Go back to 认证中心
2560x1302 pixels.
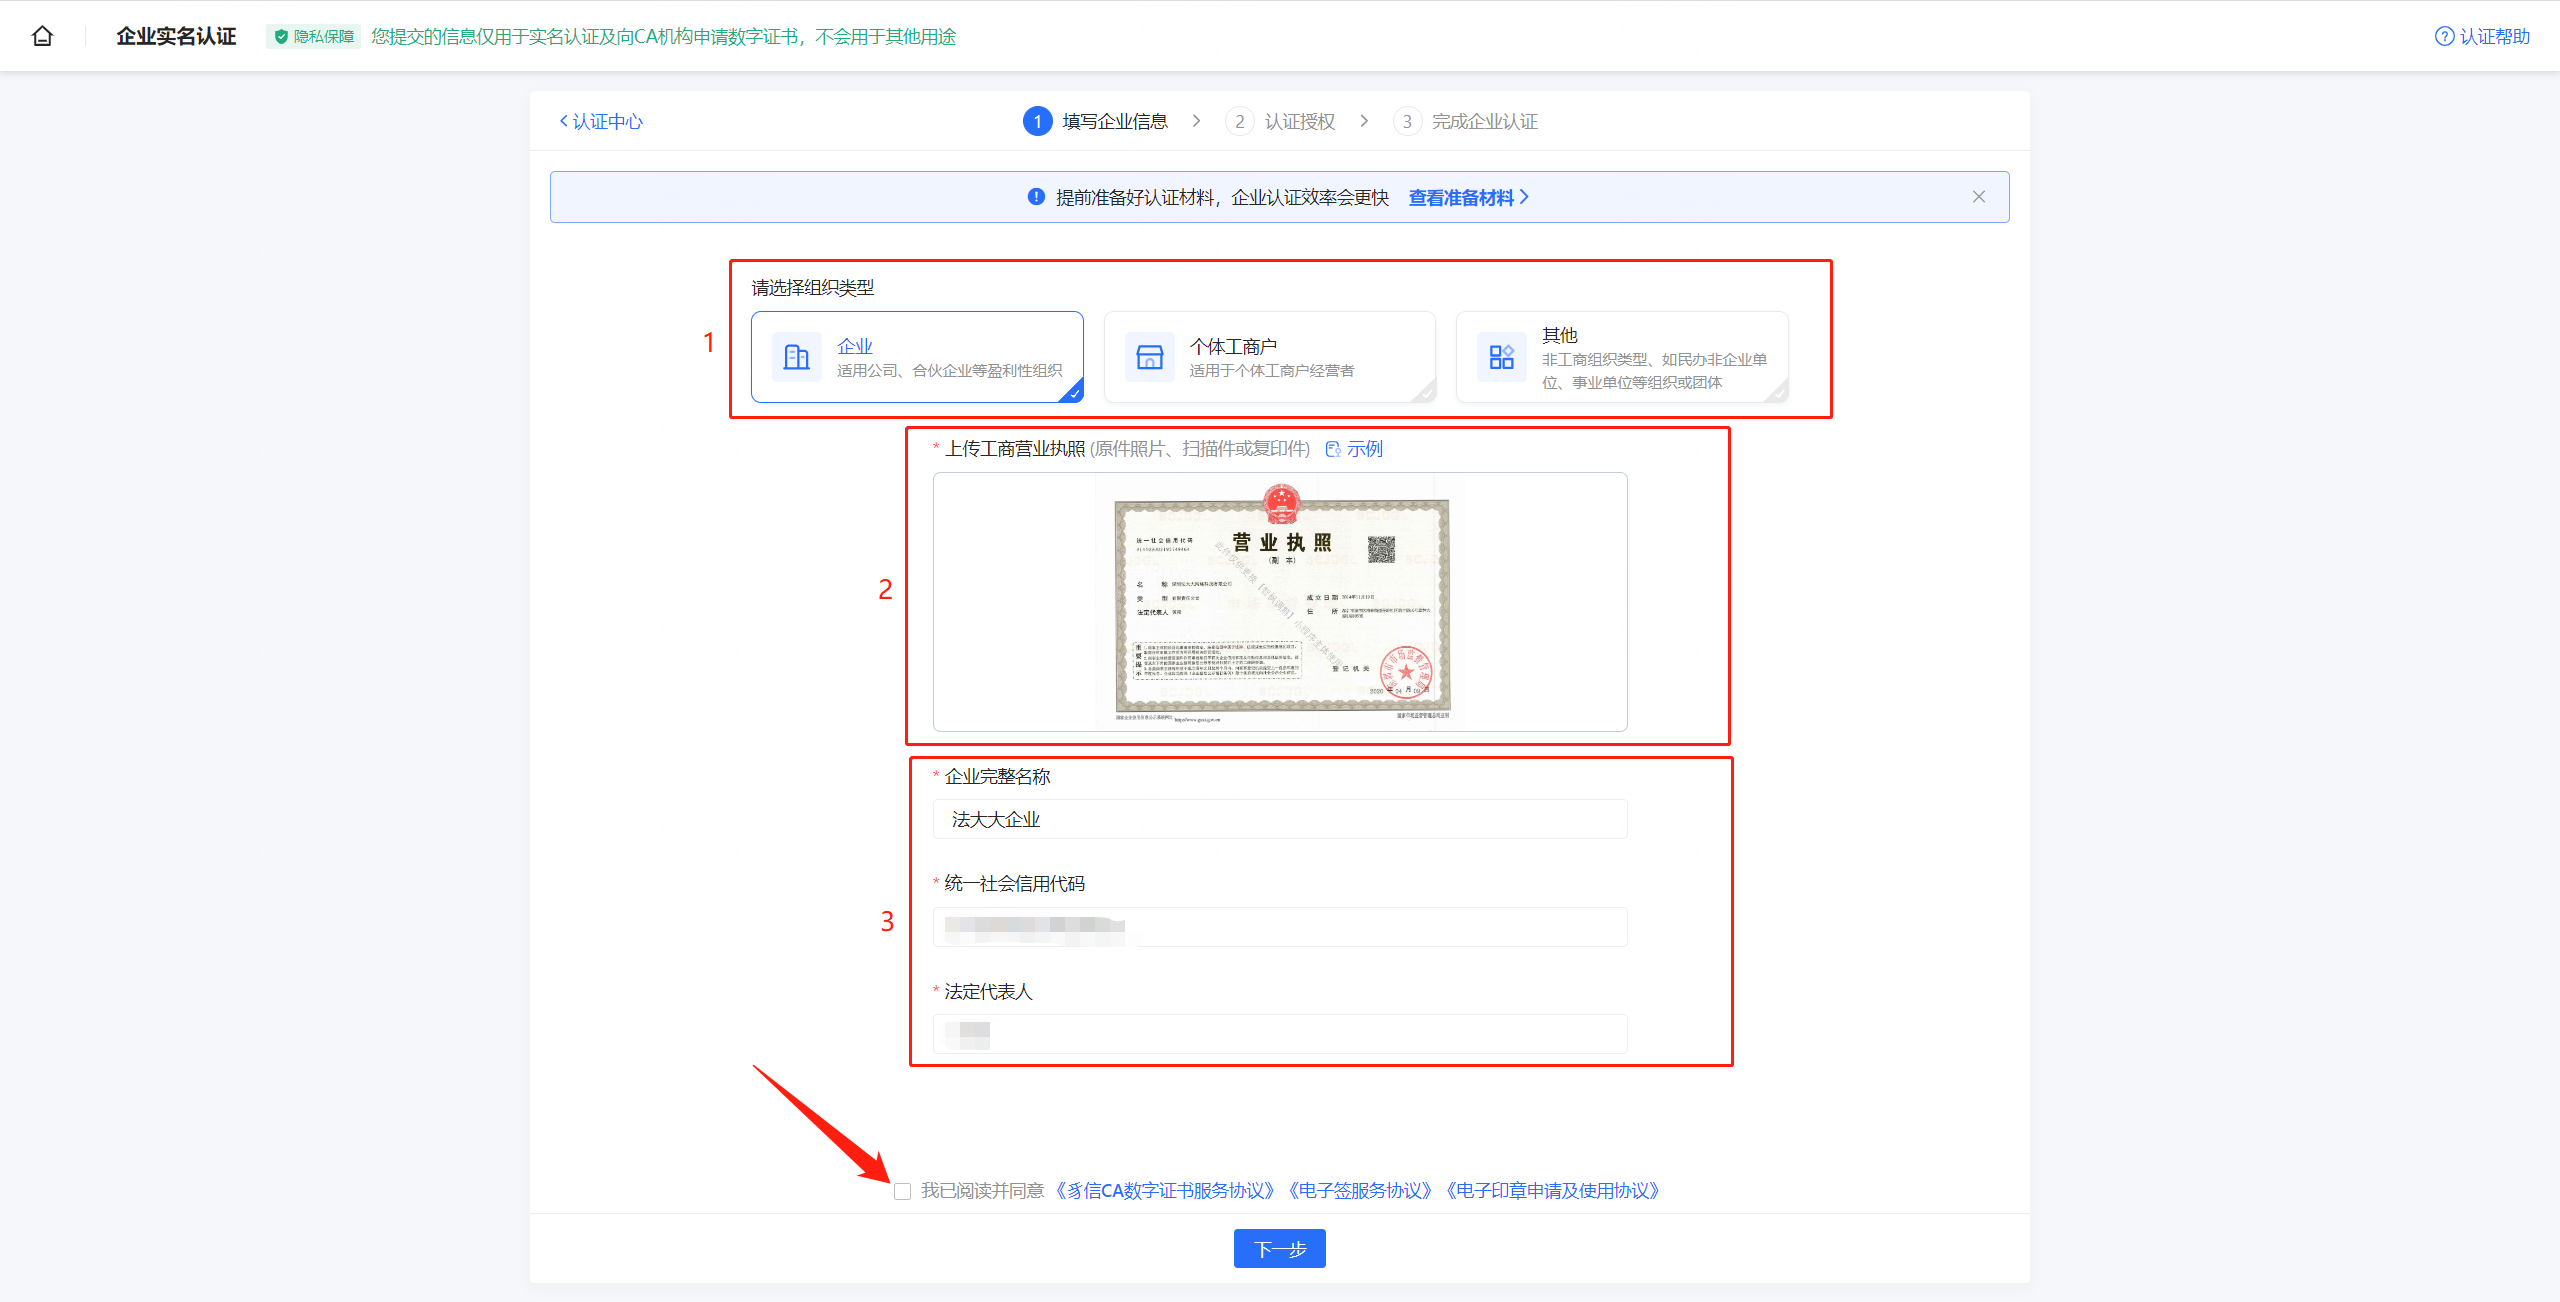pos(601,122)
